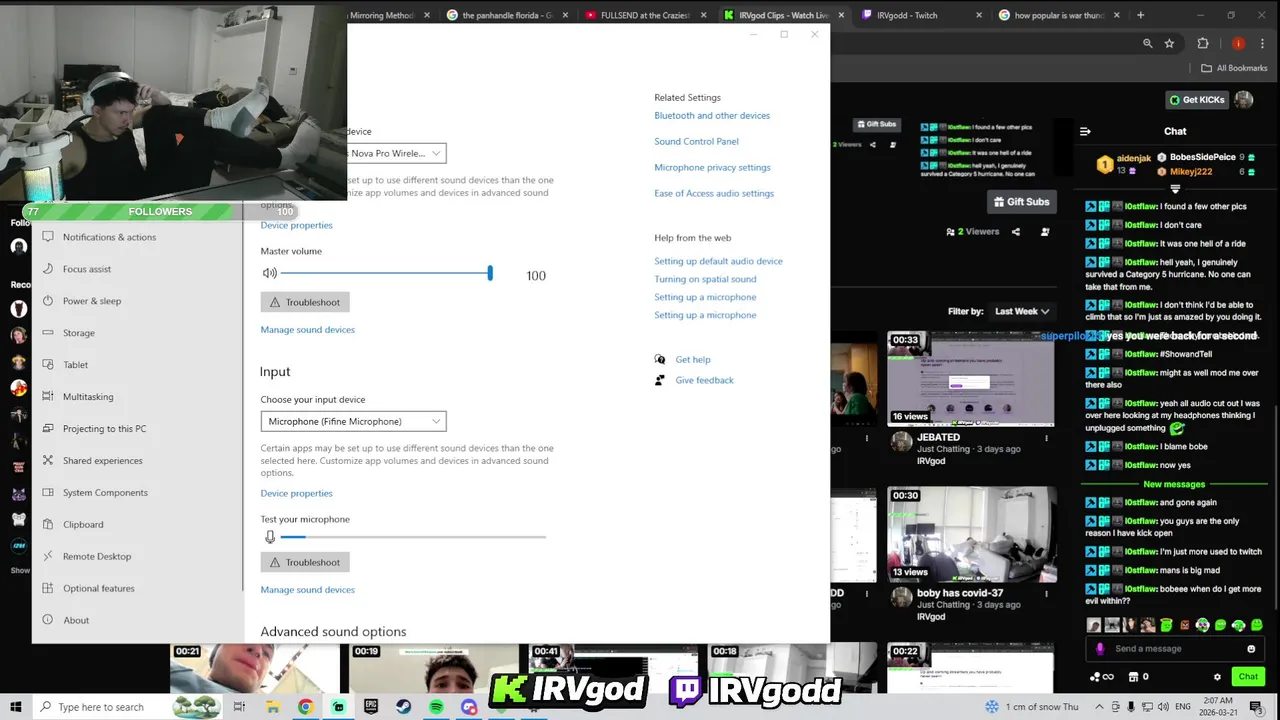Bookmark this page with the star icon
1280x720 pixels.
[x=1169, y=44]
